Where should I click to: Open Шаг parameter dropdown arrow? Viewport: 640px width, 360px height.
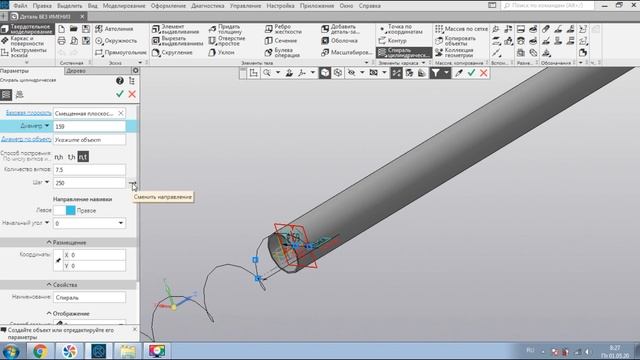(x=47, y=182)
